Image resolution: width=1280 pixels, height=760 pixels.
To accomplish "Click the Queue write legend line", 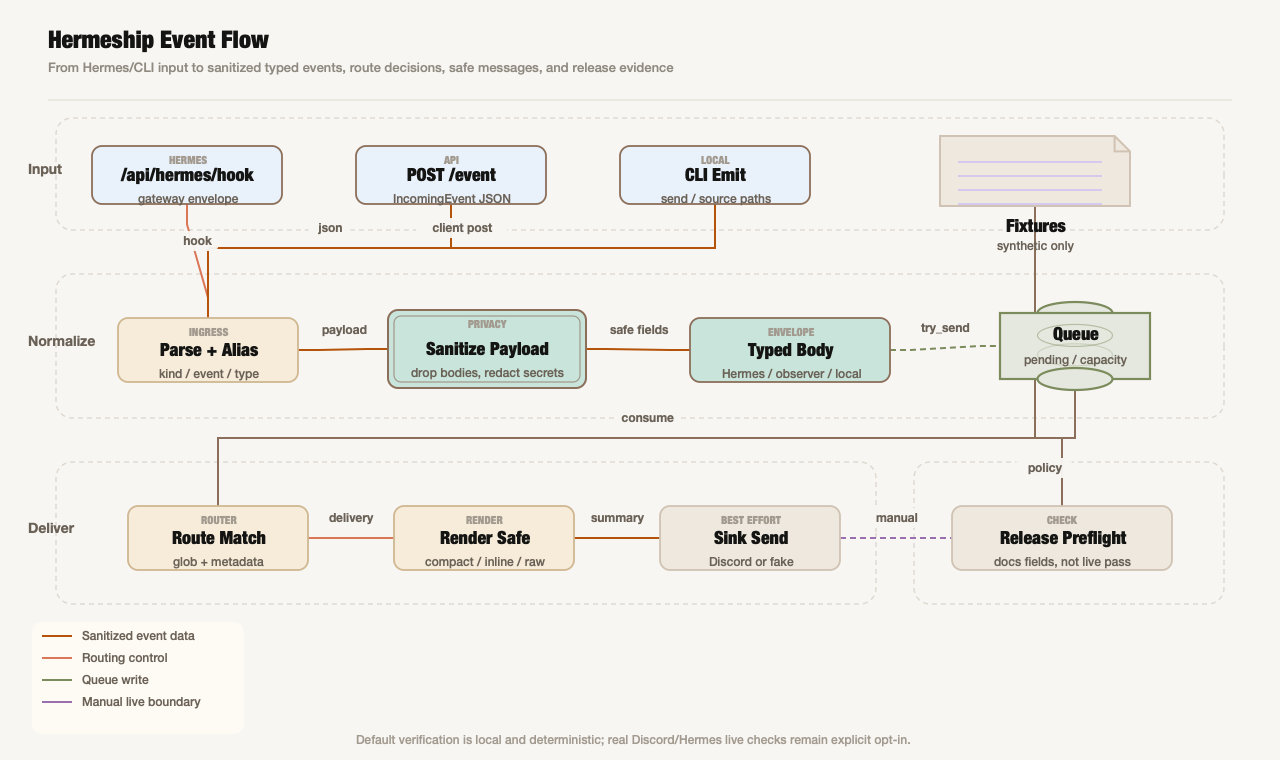I will tap(57, 680).
